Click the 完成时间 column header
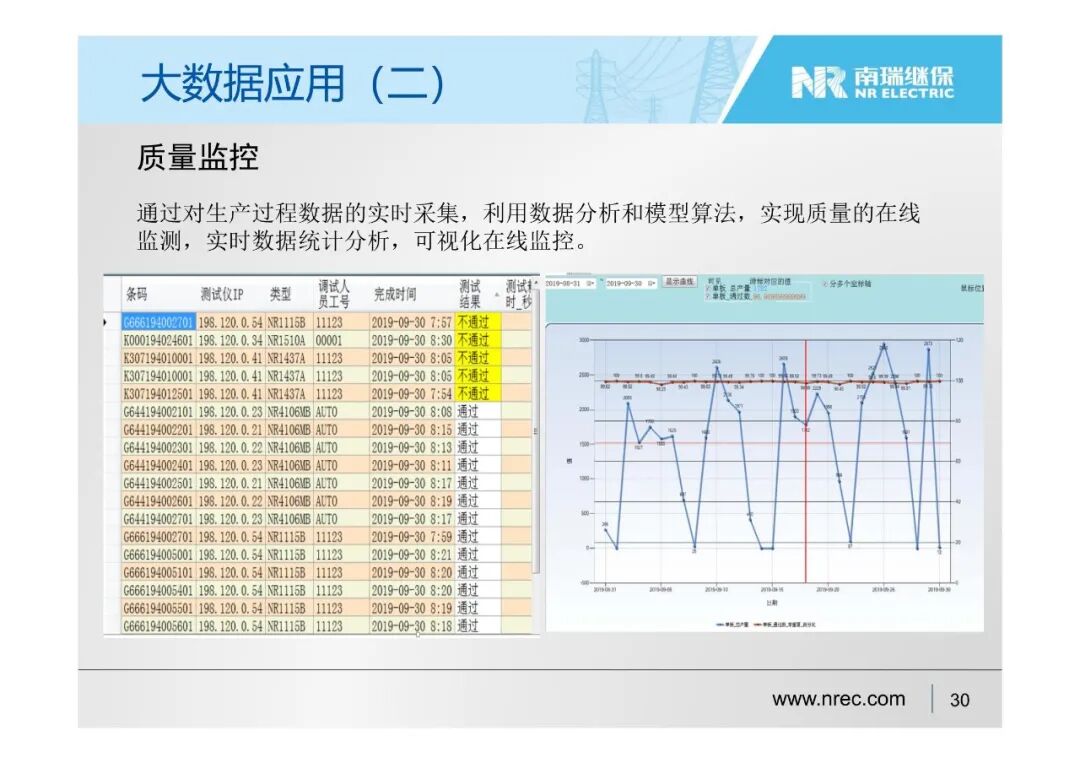Viewport: 1080px width, 763px height. click(395, 295)
